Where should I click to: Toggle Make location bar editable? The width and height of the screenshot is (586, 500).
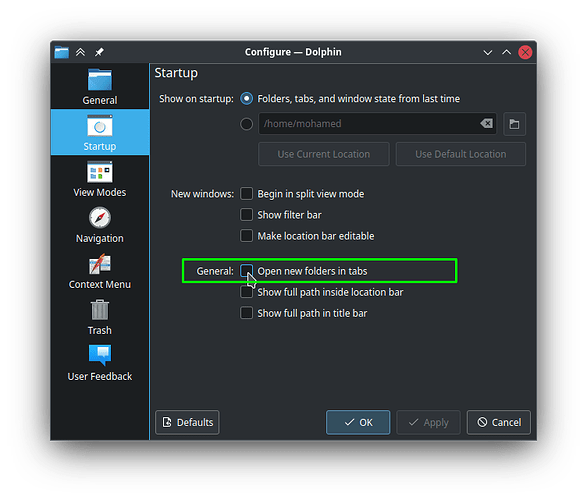(x=246, y=236)
